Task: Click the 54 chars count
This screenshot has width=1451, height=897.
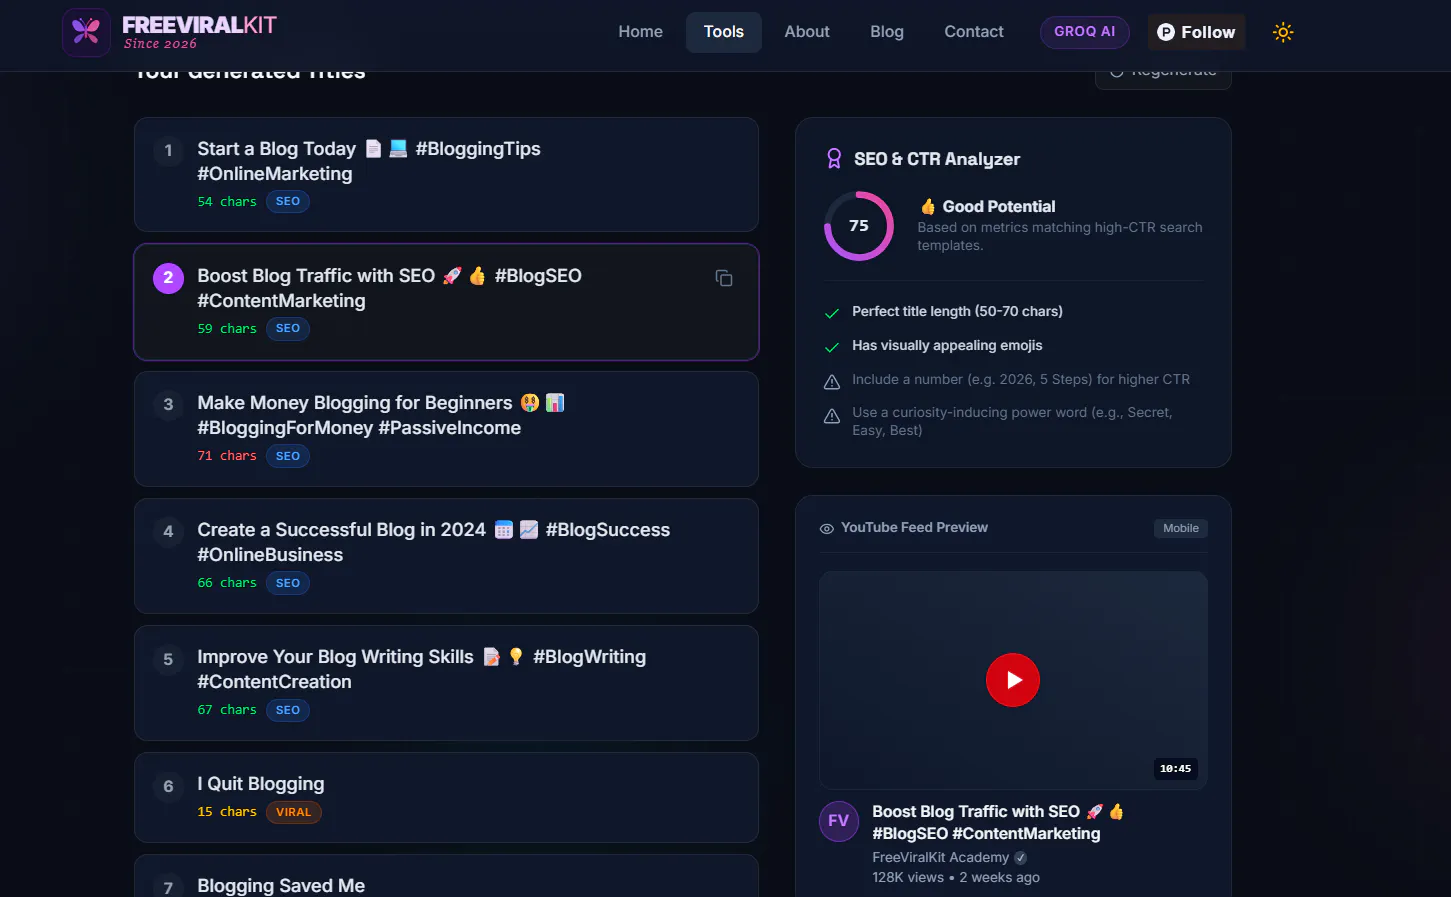Action: (227, 201)
